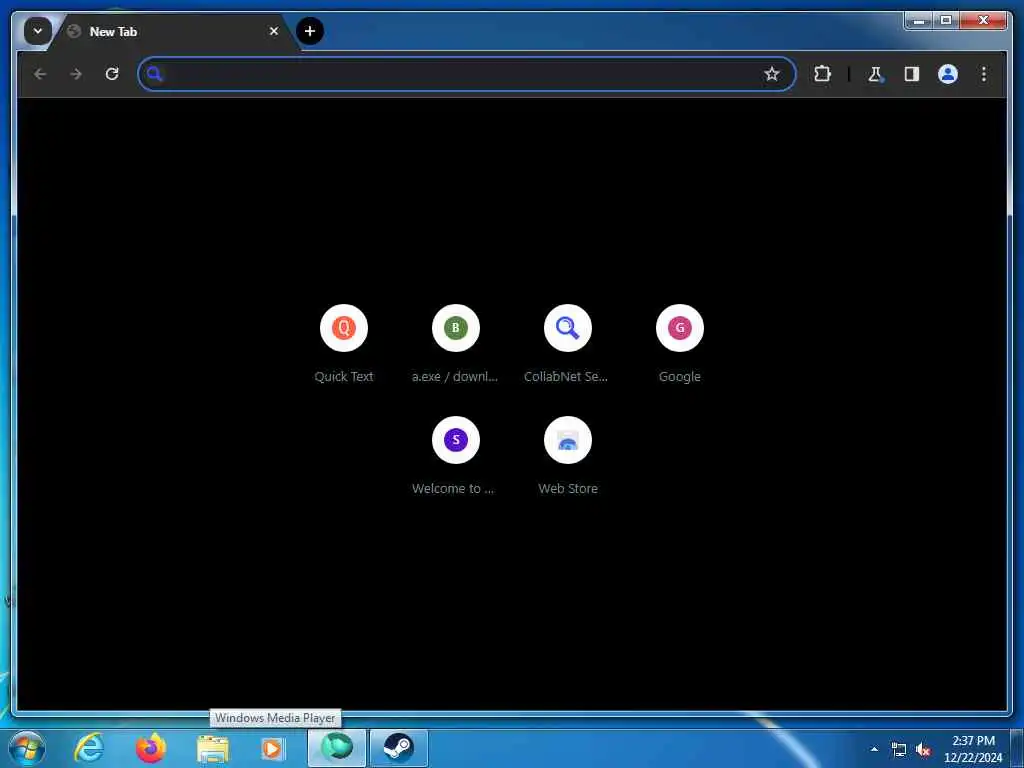Open the profile avatar menu
This screenshot has width=1024, height=768.
tap(948, 74)
